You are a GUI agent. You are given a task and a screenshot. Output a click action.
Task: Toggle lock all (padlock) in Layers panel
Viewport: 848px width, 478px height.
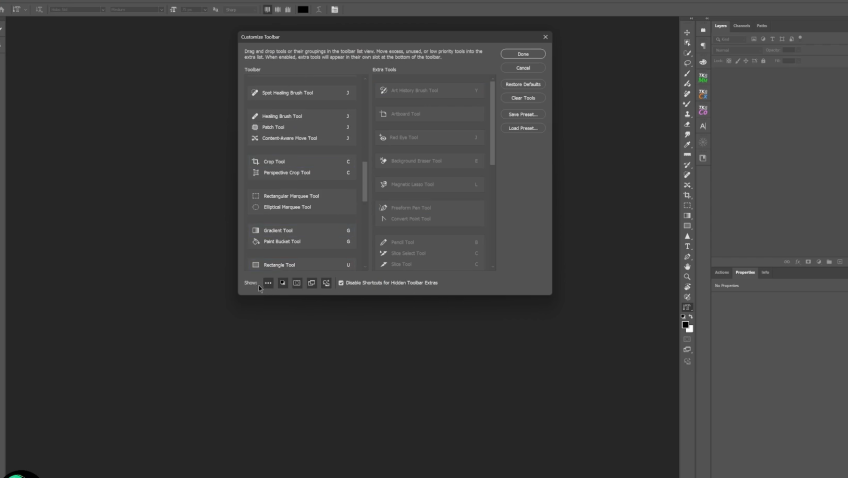[763, 61]
